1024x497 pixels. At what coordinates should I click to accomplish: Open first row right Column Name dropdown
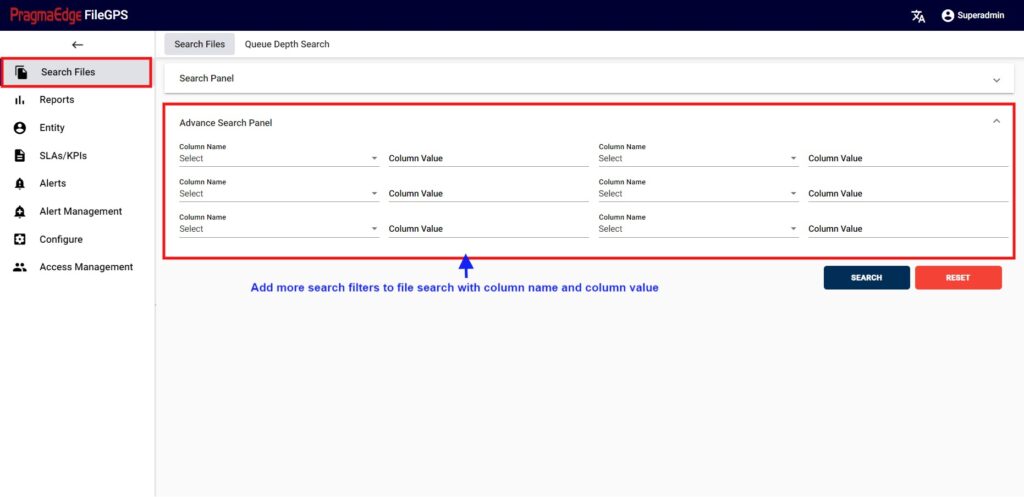[x=698, y=158]
